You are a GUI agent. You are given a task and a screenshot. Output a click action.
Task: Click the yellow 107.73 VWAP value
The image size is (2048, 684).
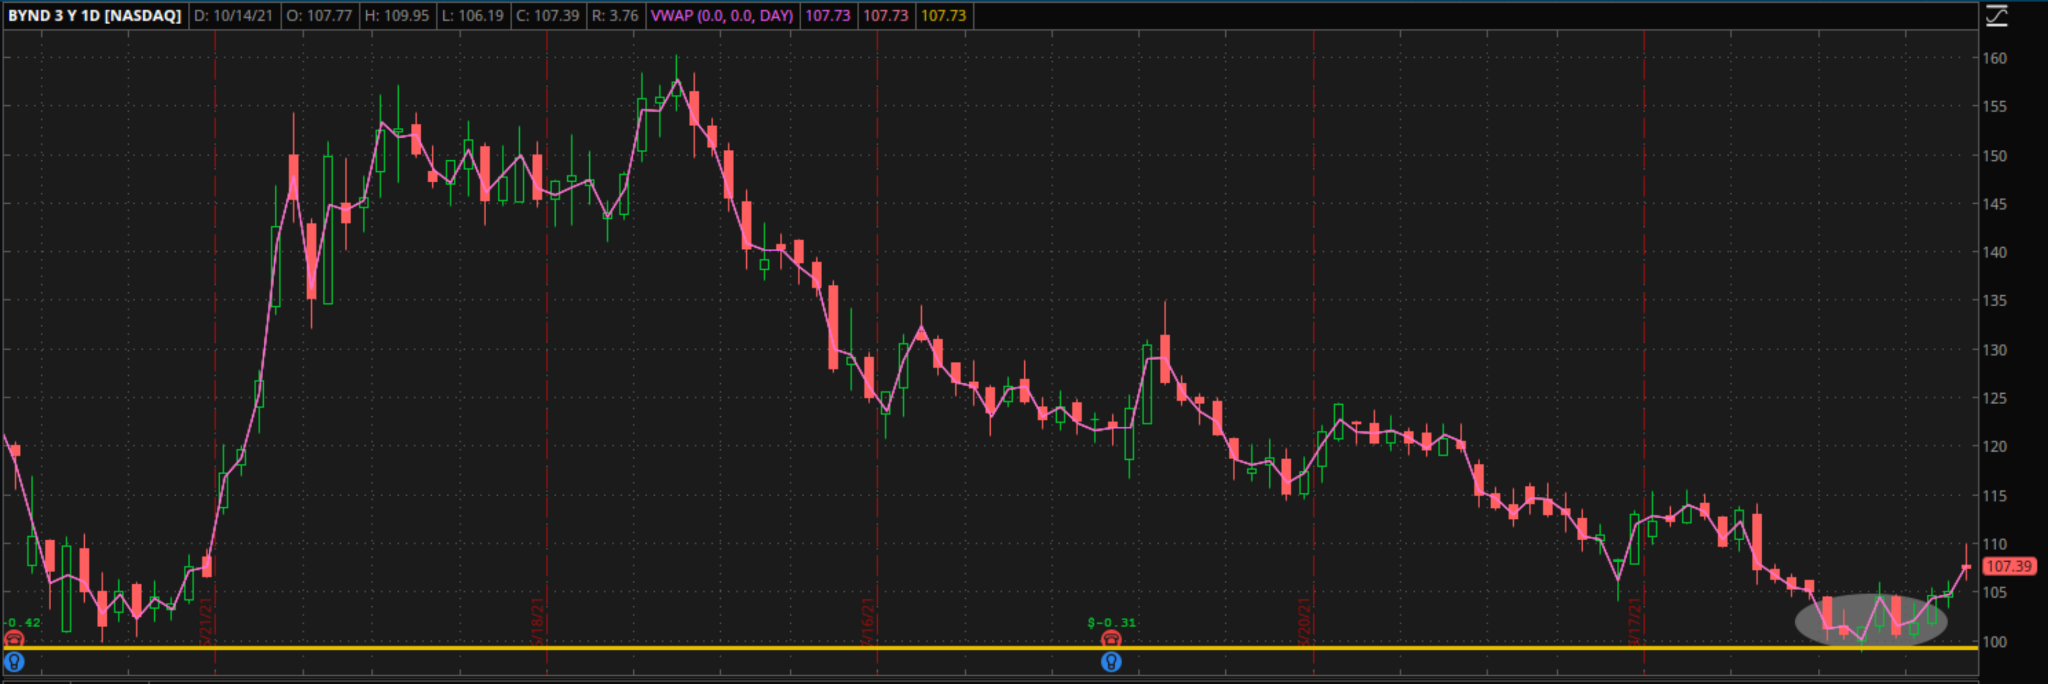pyautogui.click(x=944, y=16)
